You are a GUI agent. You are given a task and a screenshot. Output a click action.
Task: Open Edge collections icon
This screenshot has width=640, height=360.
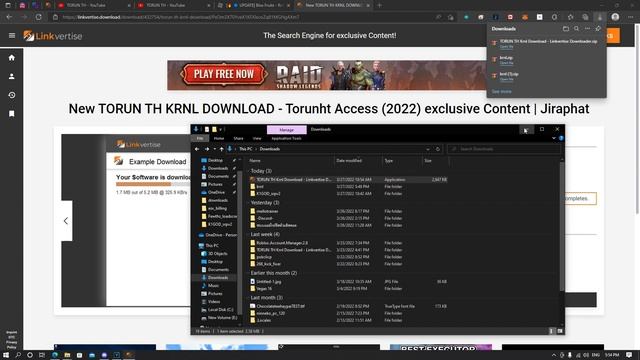pos(585,17)
